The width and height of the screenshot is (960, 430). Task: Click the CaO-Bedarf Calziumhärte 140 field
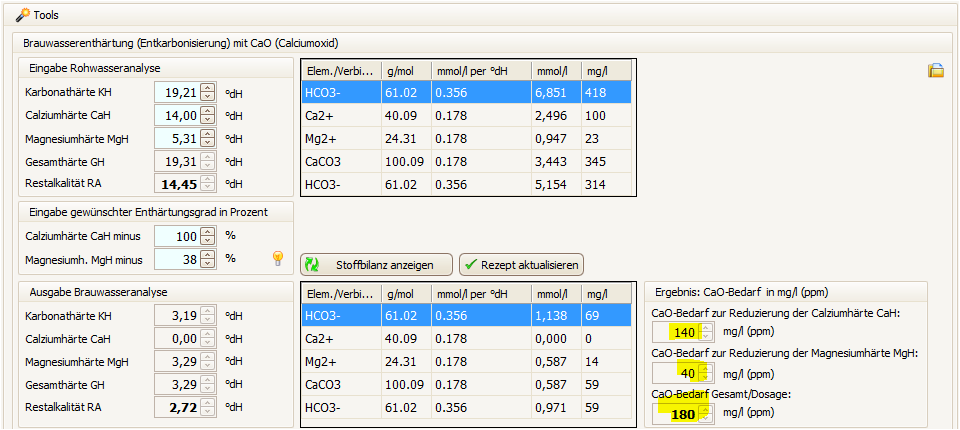pos(674,332)
